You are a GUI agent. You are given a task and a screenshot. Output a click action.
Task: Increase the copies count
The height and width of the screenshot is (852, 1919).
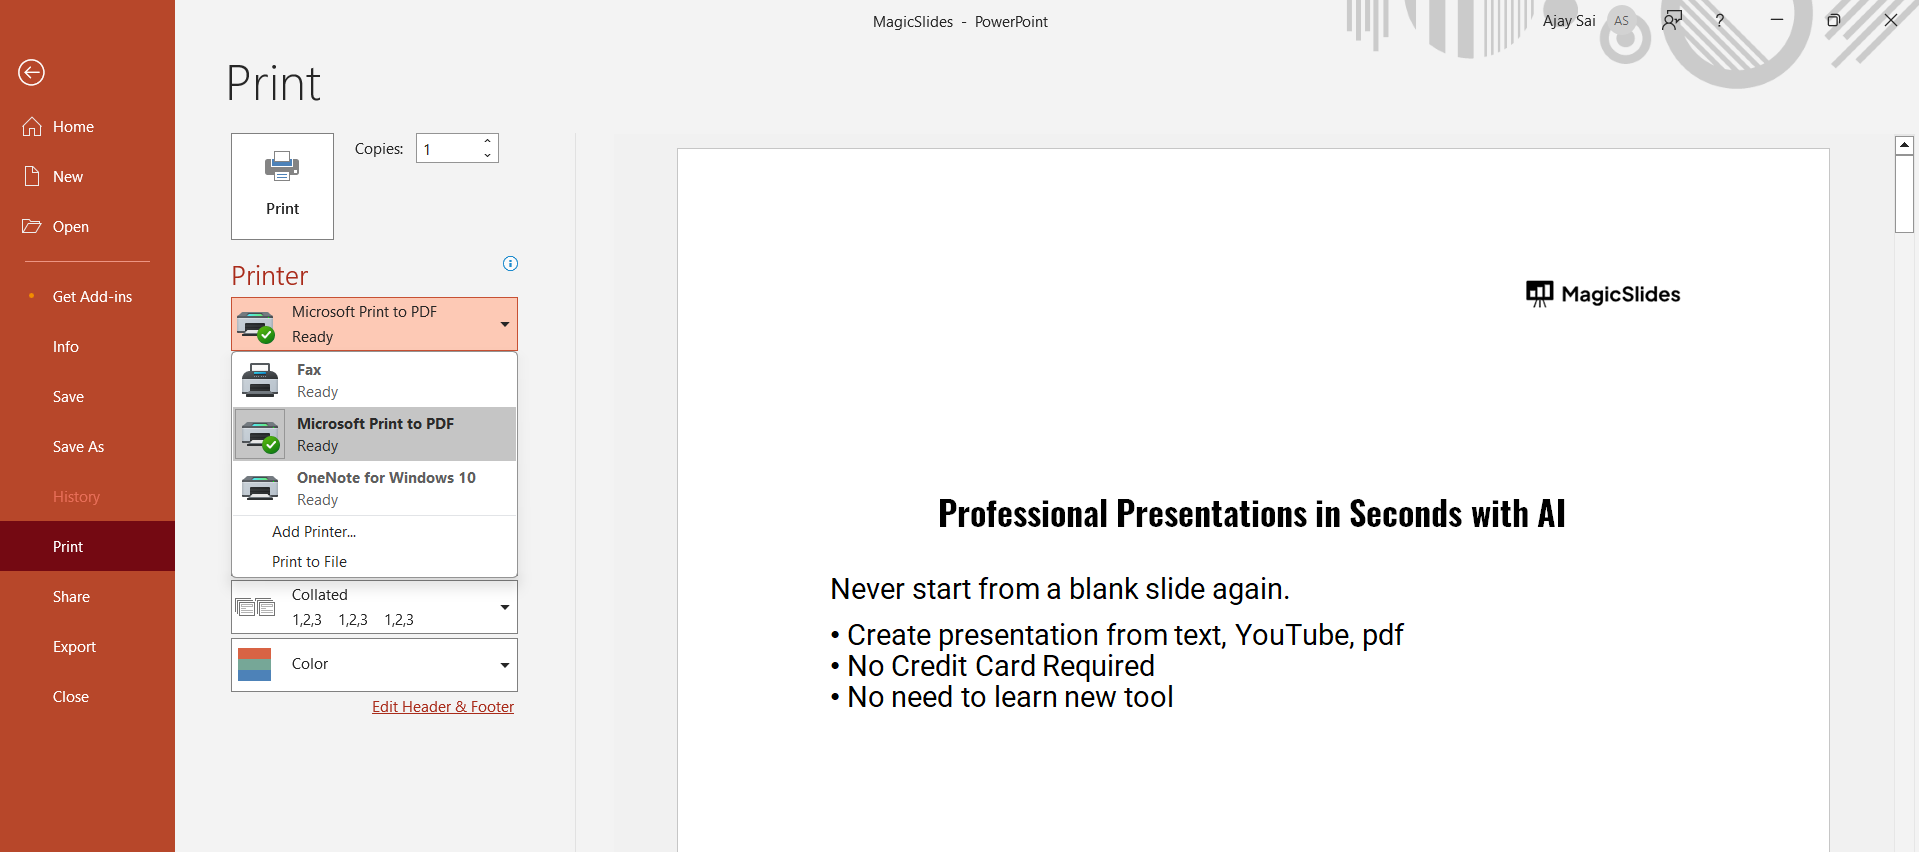[x=487, y=142]
